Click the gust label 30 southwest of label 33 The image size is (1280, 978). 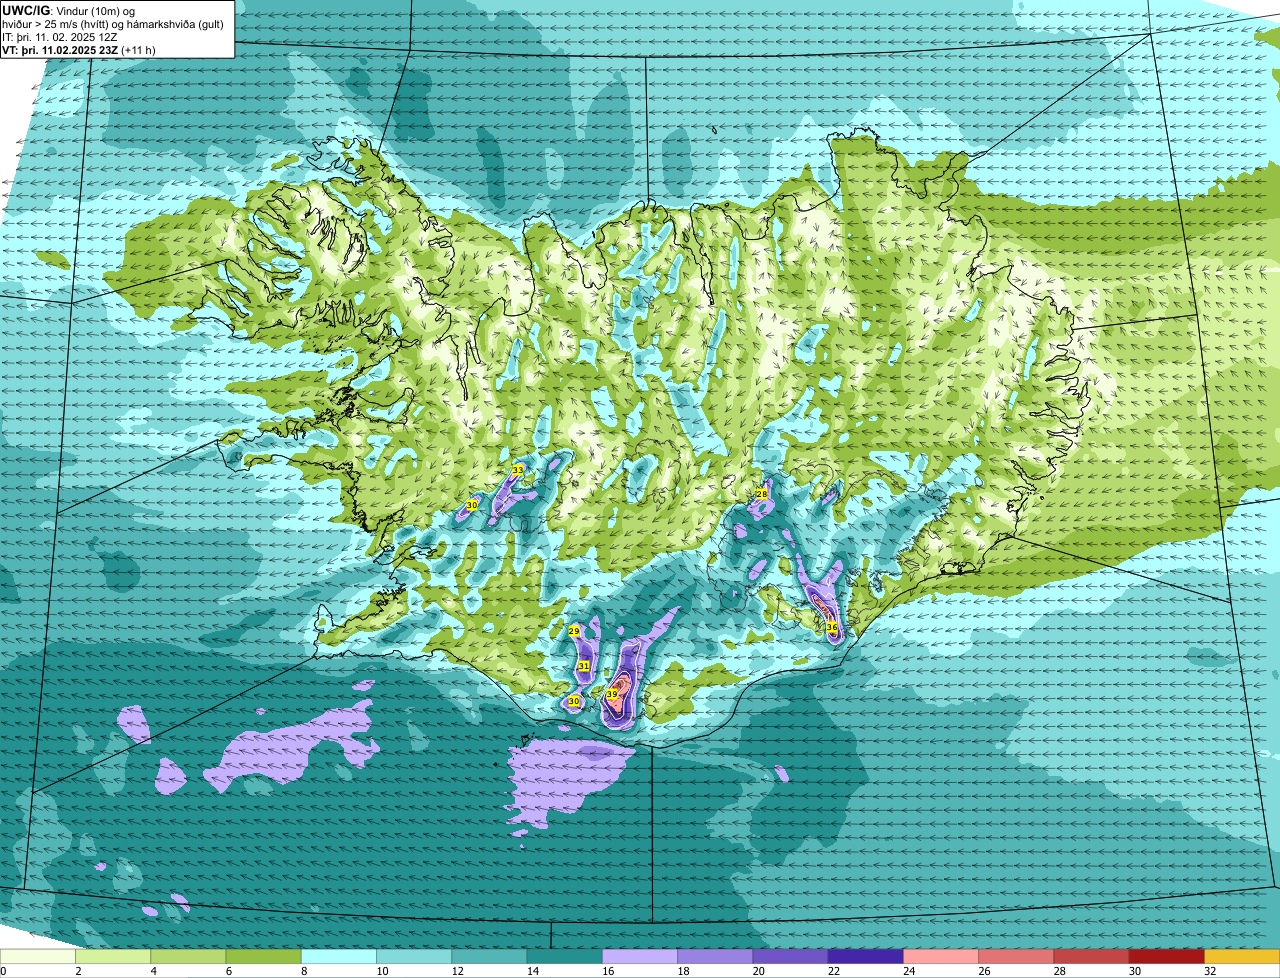472,506
